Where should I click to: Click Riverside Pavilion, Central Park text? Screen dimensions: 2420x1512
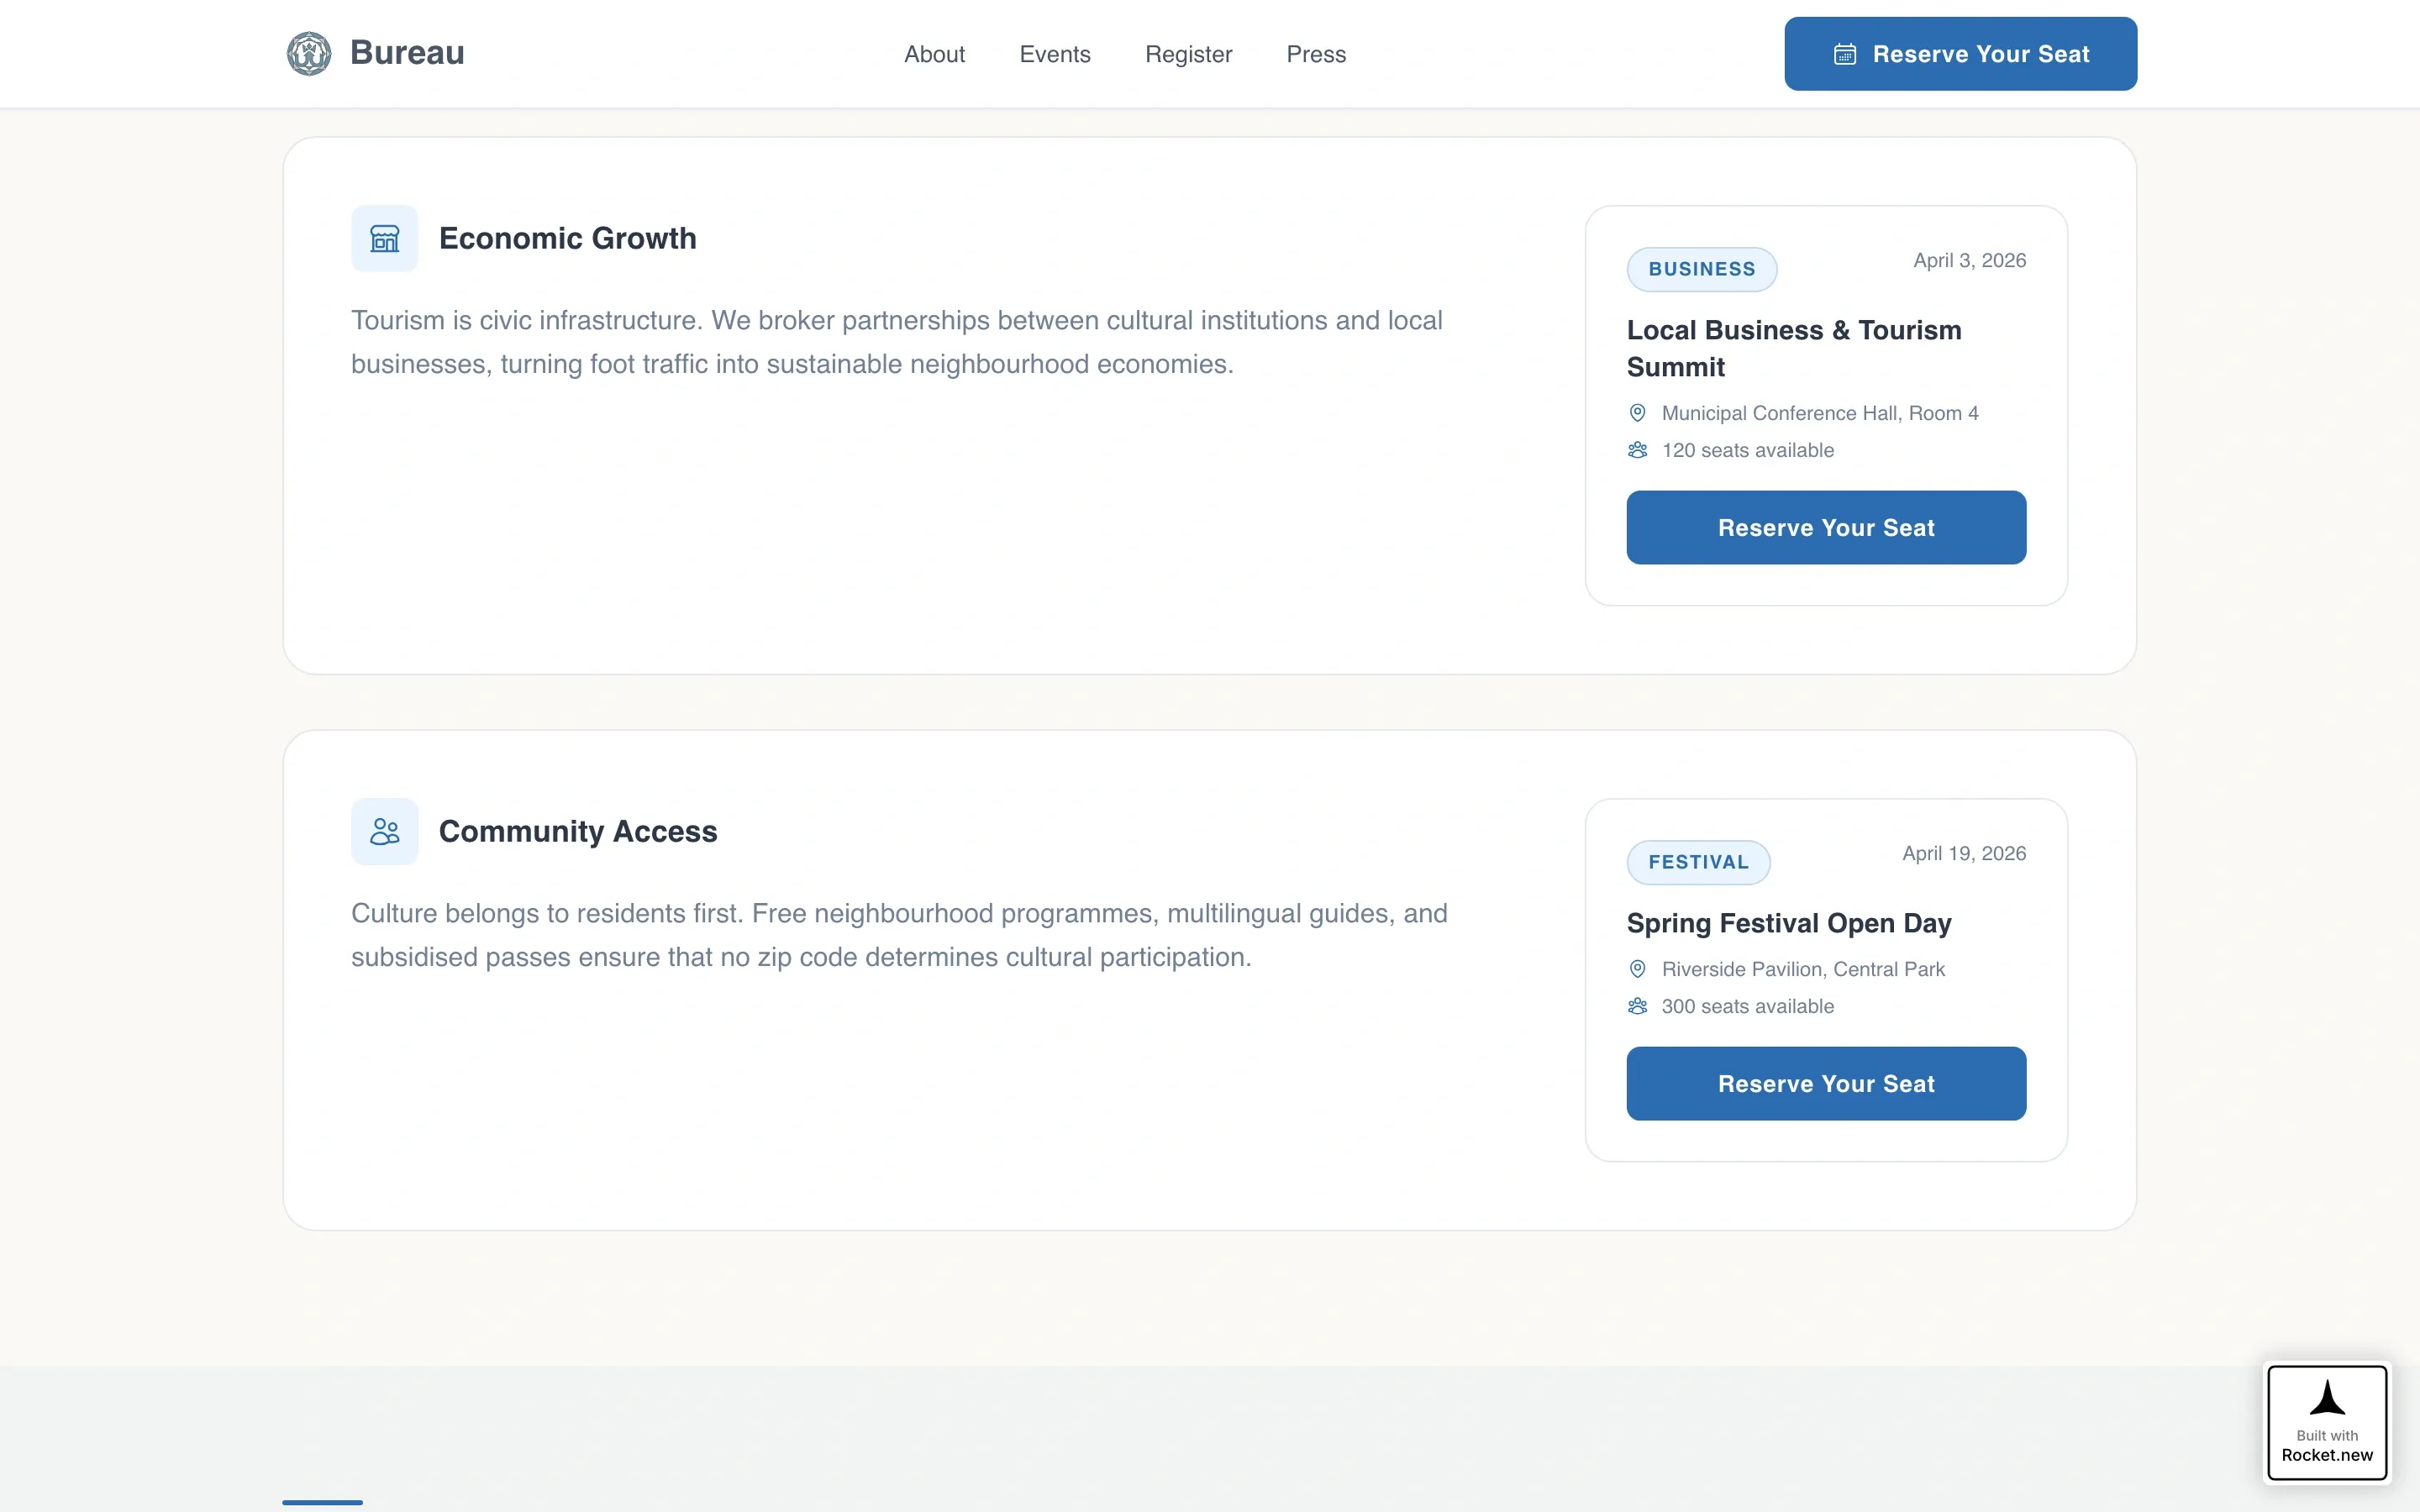click(1802, 969)
